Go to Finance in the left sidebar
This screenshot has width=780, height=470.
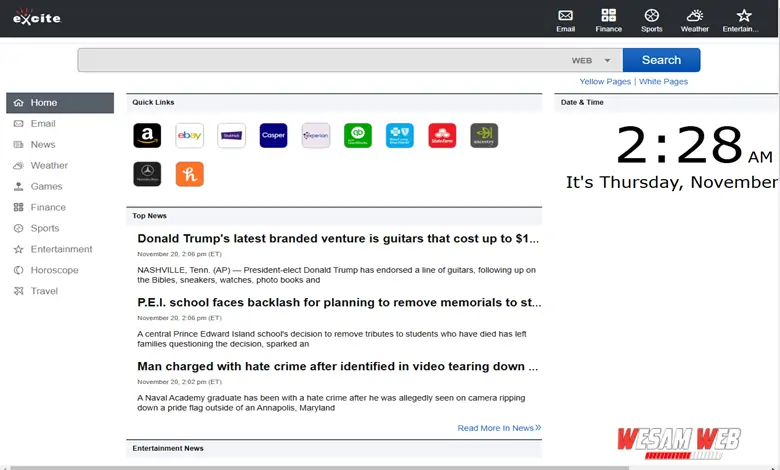pos(48,207)
